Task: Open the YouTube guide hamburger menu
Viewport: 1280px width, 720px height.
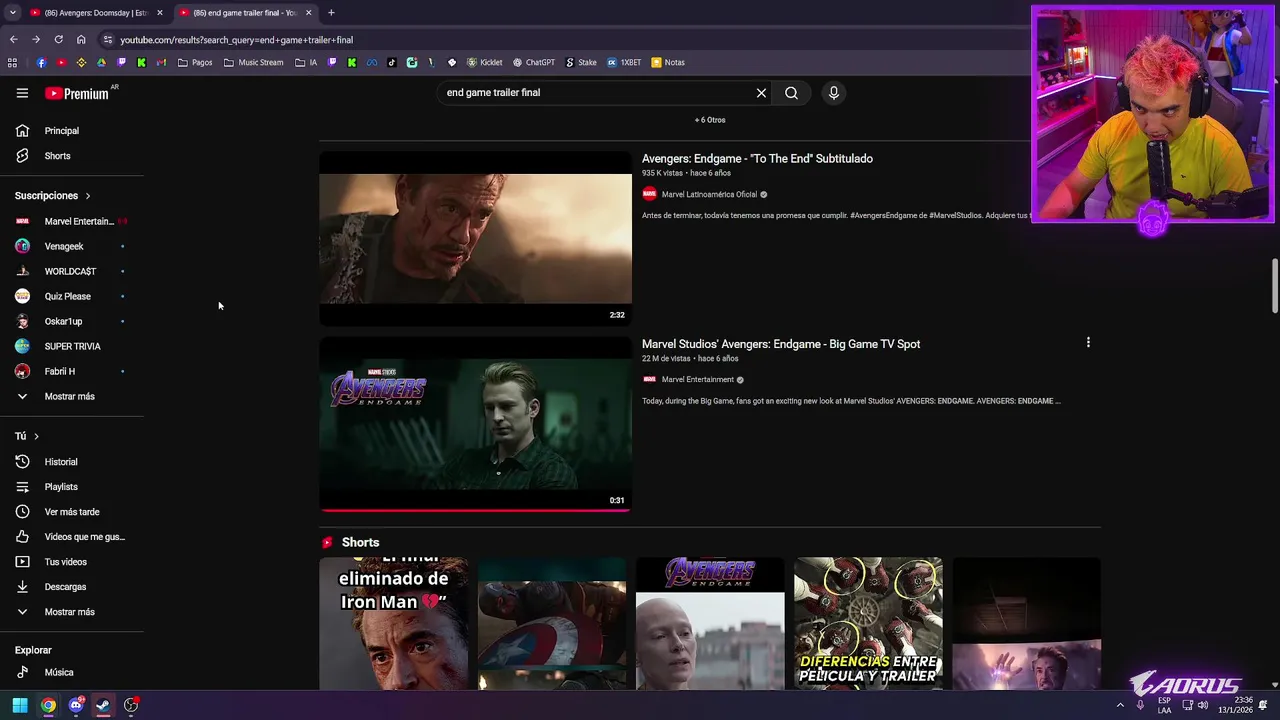Action: pos(22,93)
